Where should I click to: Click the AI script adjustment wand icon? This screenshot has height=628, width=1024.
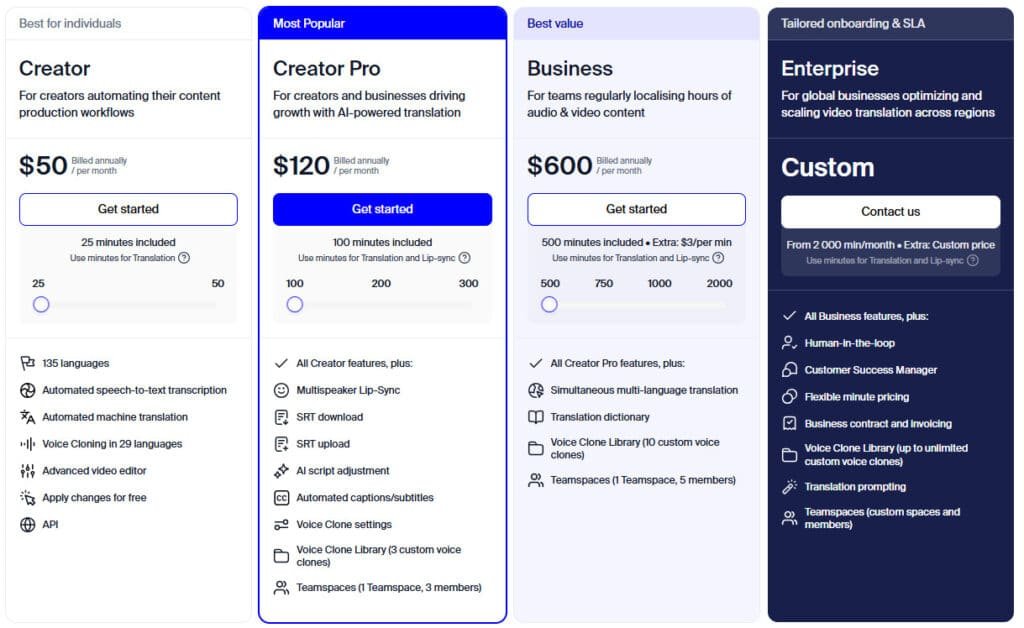tap(280, 471)
